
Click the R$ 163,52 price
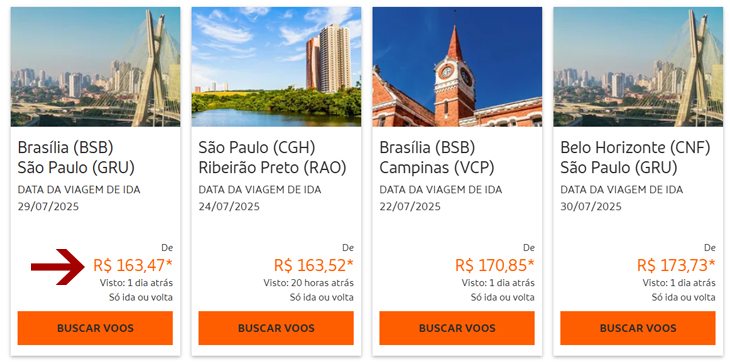click(x=313, y=265)
